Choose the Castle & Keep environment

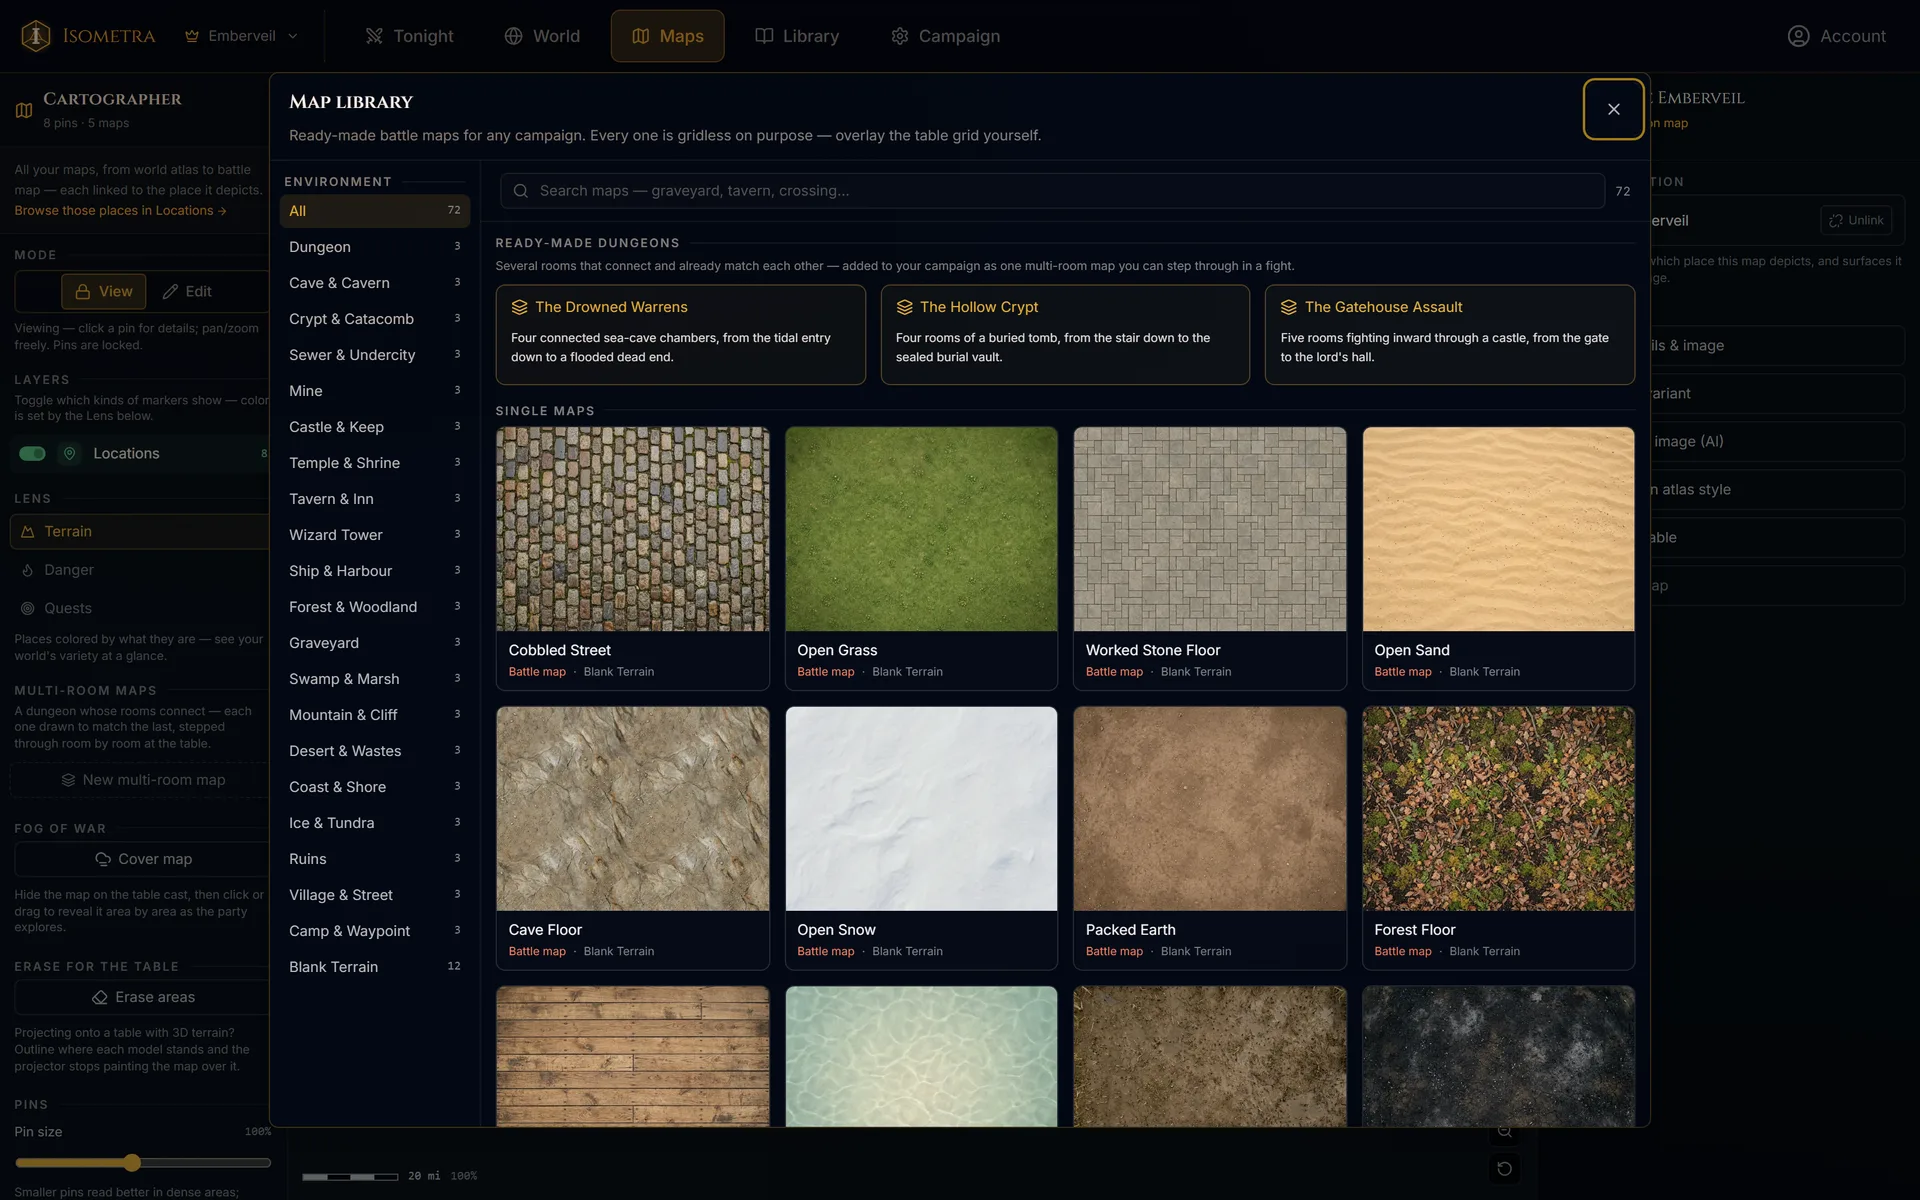point(375,427)
